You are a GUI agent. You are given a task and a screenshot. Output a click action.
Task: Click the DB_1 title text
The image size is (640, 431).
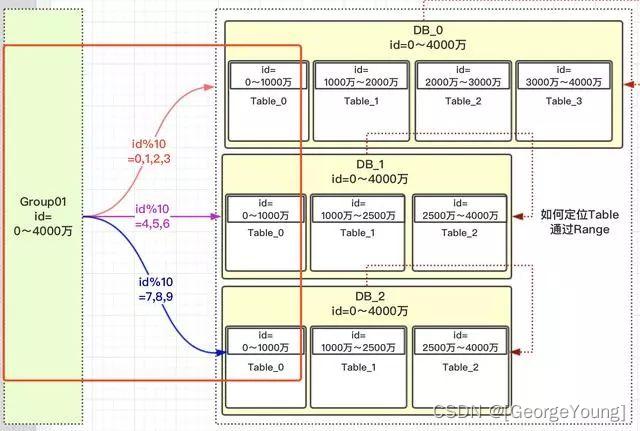pos(370,164)
